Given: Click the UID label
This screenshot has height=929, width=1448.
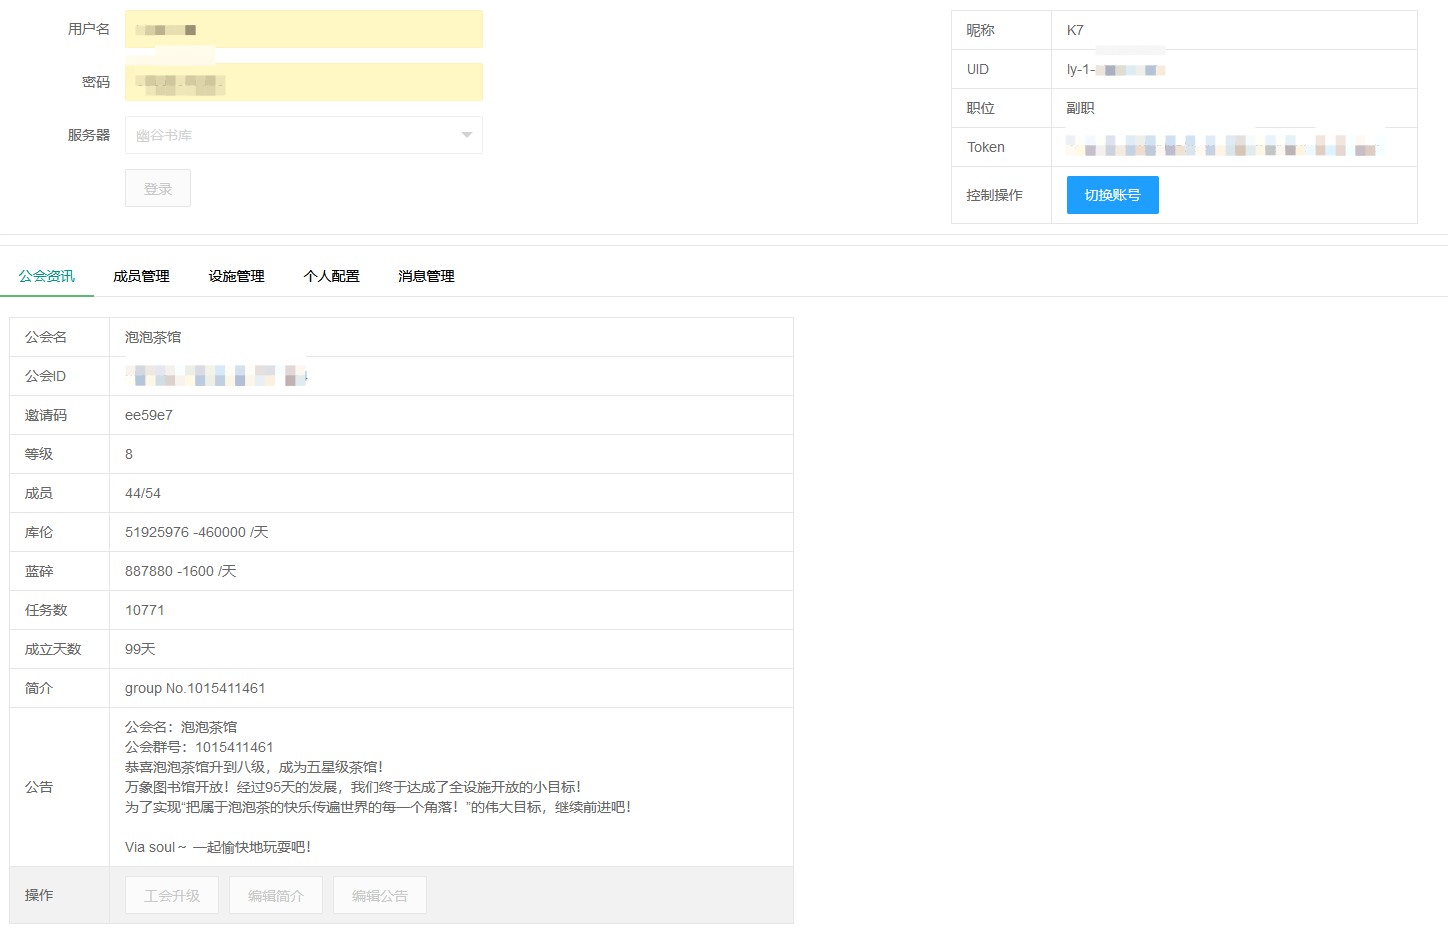Looking at the screenshot, I should point(978,69).
